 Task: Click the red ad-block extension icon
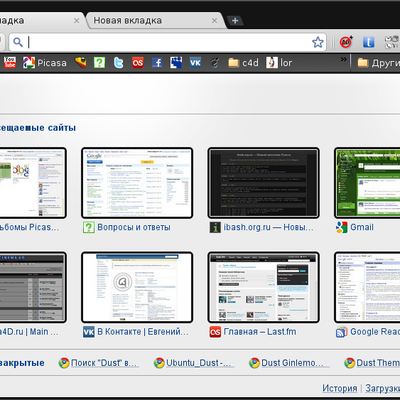coord(346,42)
